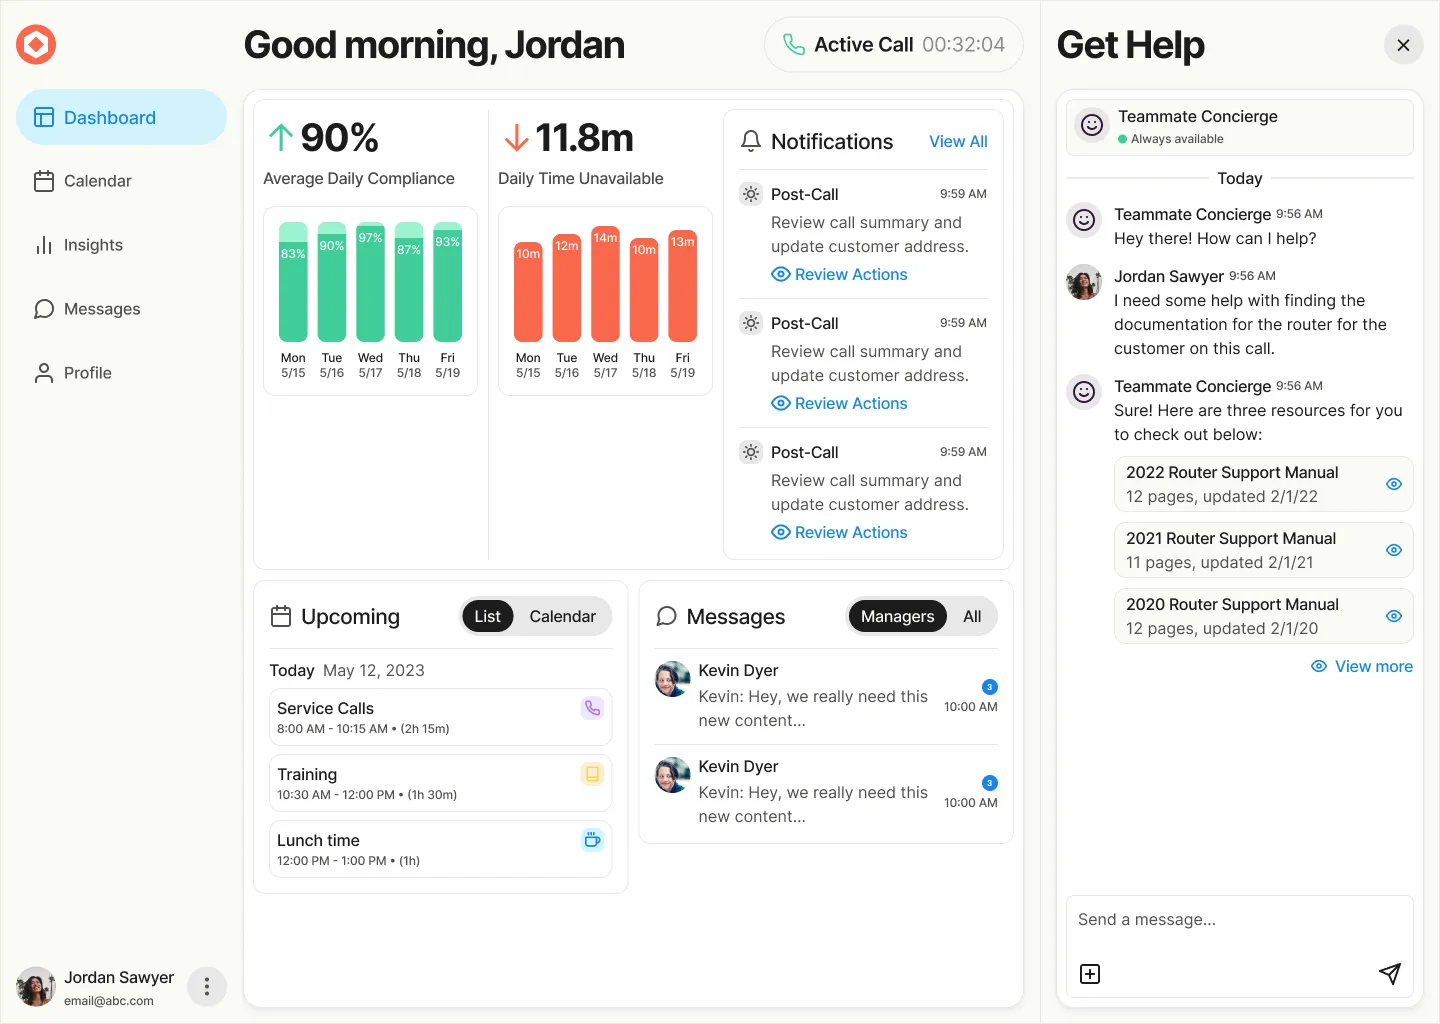Click the add attachment plus icon
Viewport: 1440px width, 1024px height.
1090,974
